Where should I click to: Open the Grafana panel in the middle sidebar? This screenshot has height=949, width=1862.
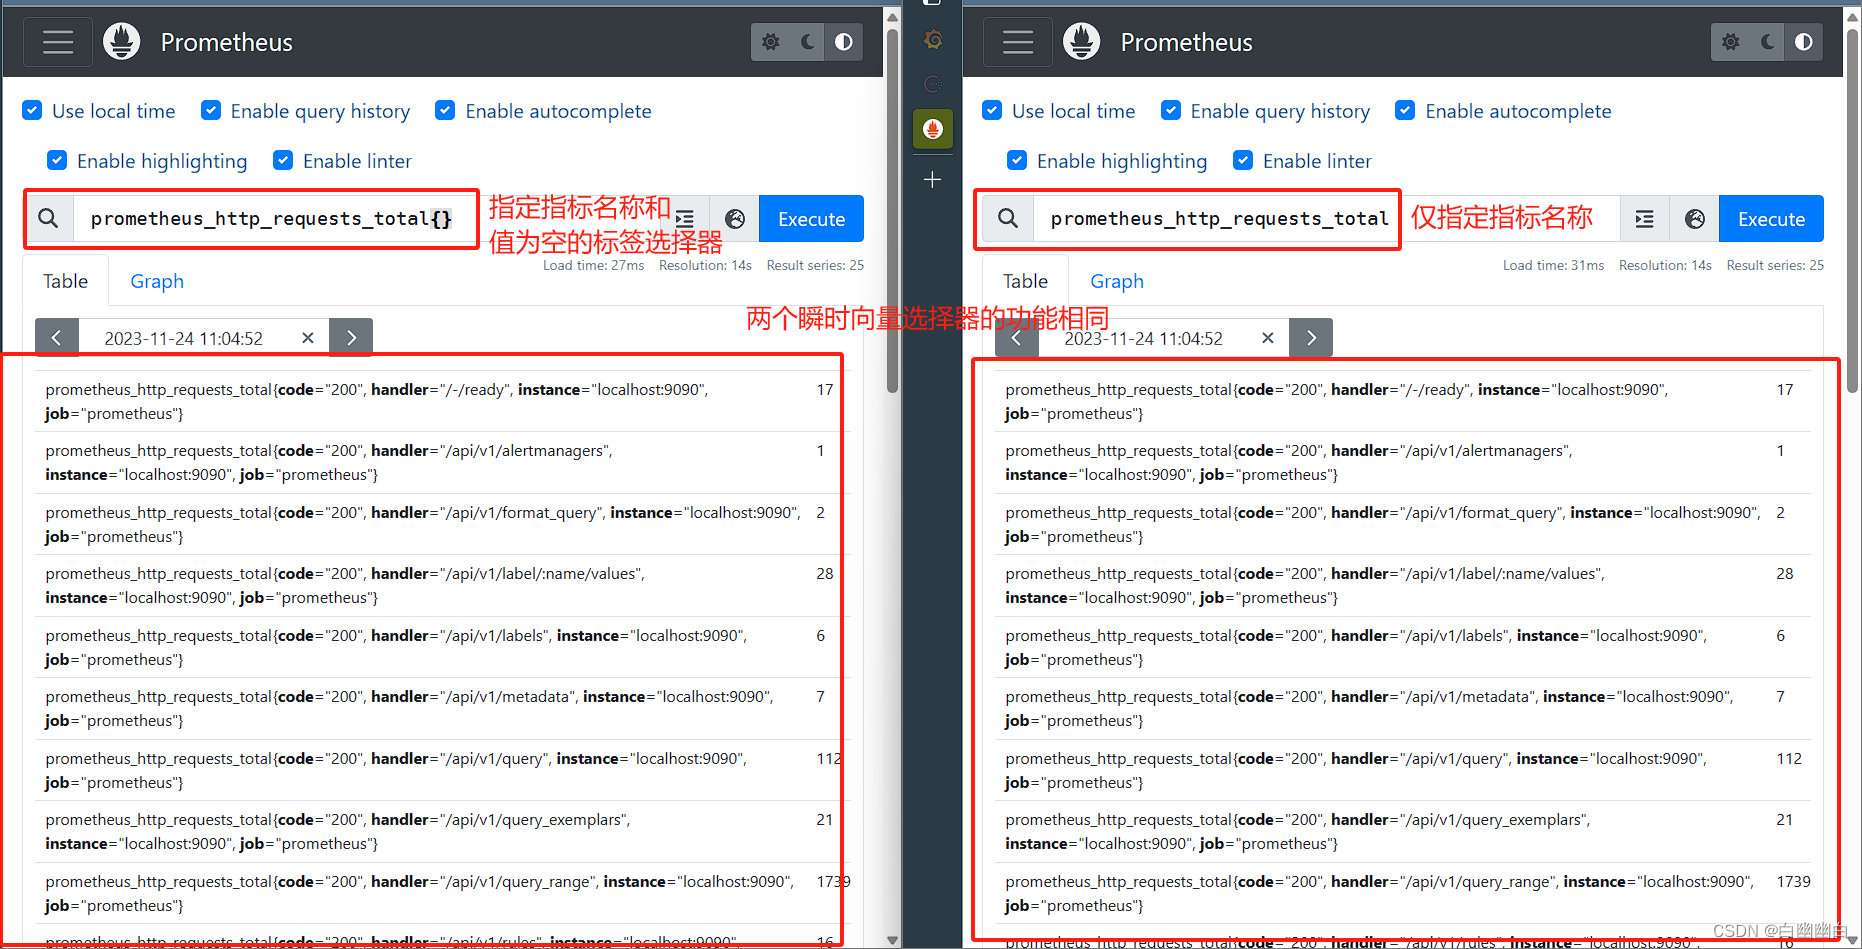933,40
